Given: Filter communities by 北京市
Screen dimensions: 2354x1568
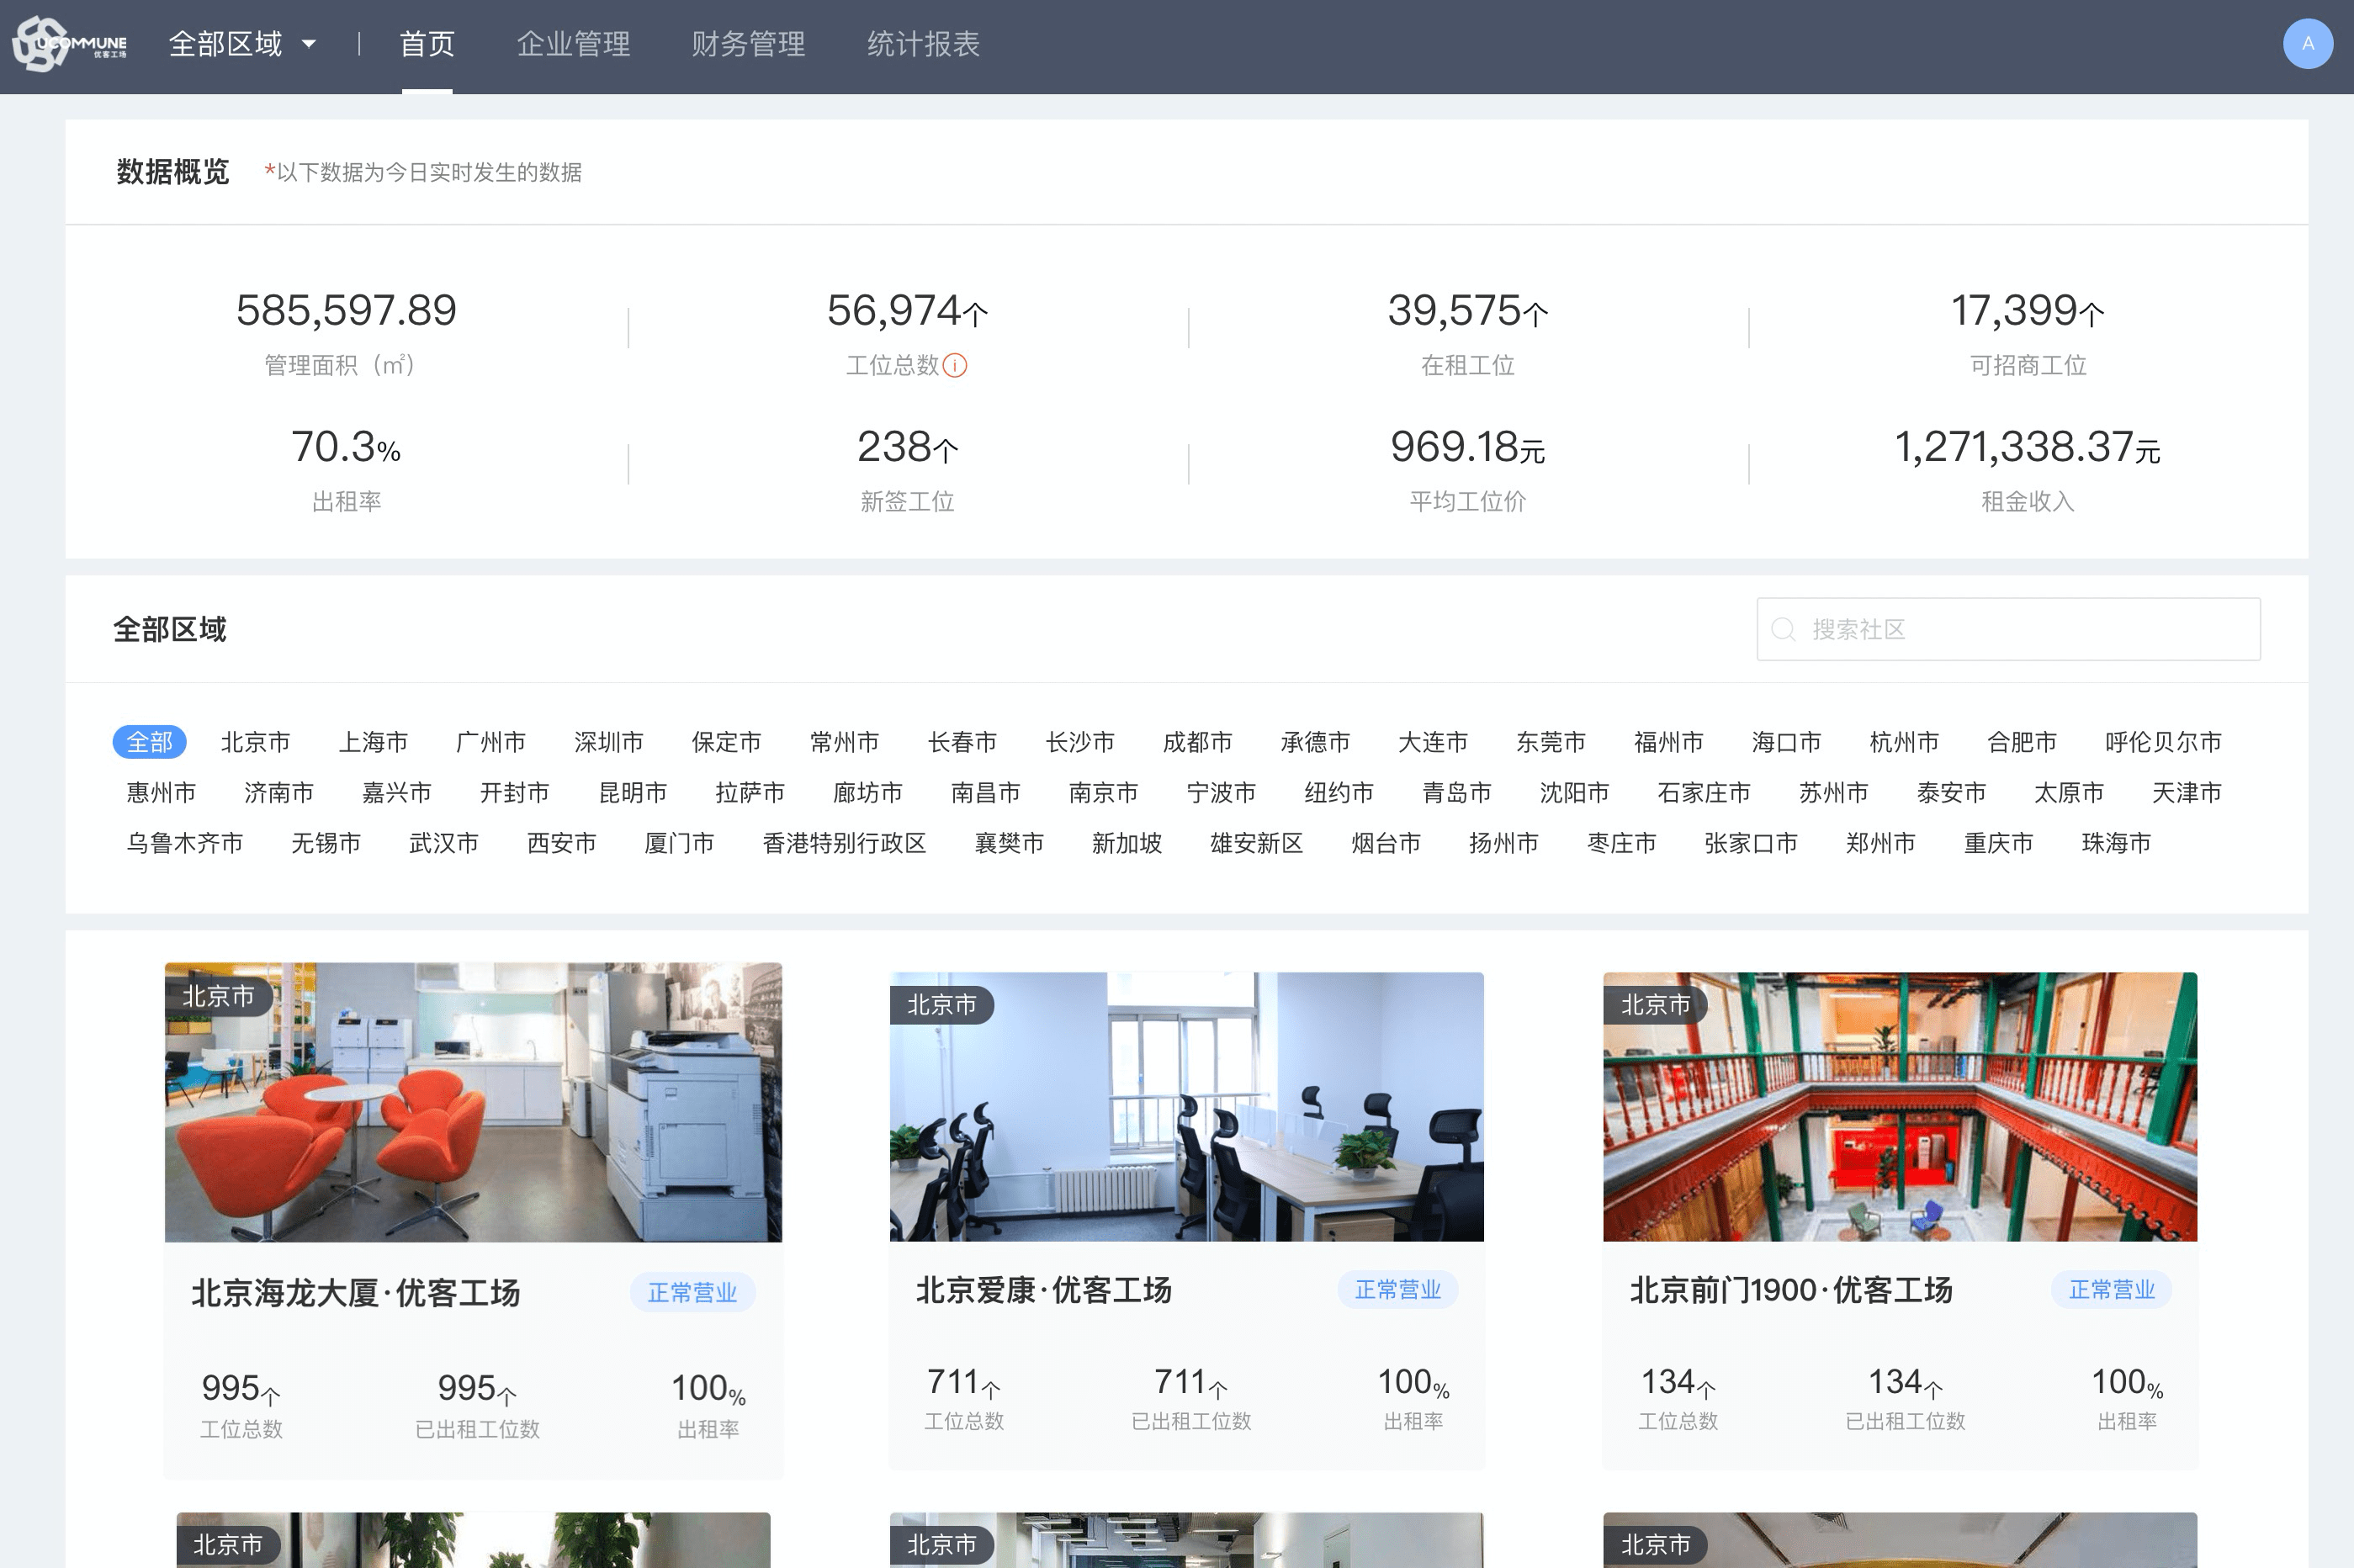Looking at the screenshot, I should [256, 742].
